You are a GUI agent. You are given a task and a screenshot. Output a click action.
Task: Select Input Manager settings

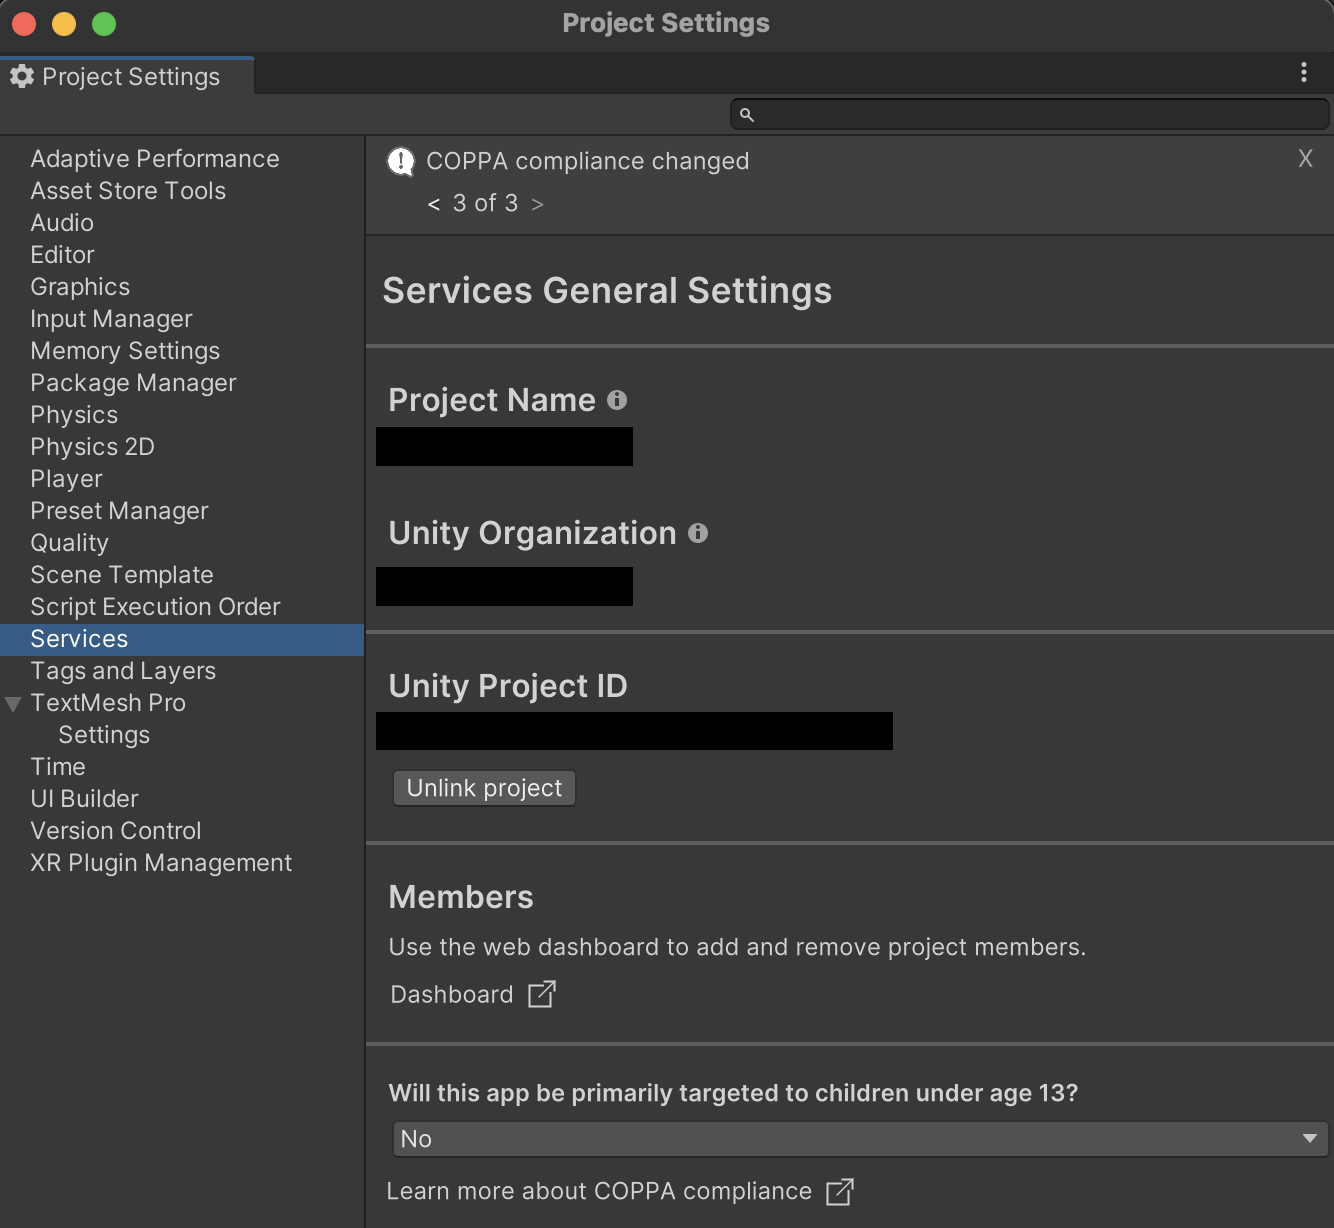(x=111, y=319)
